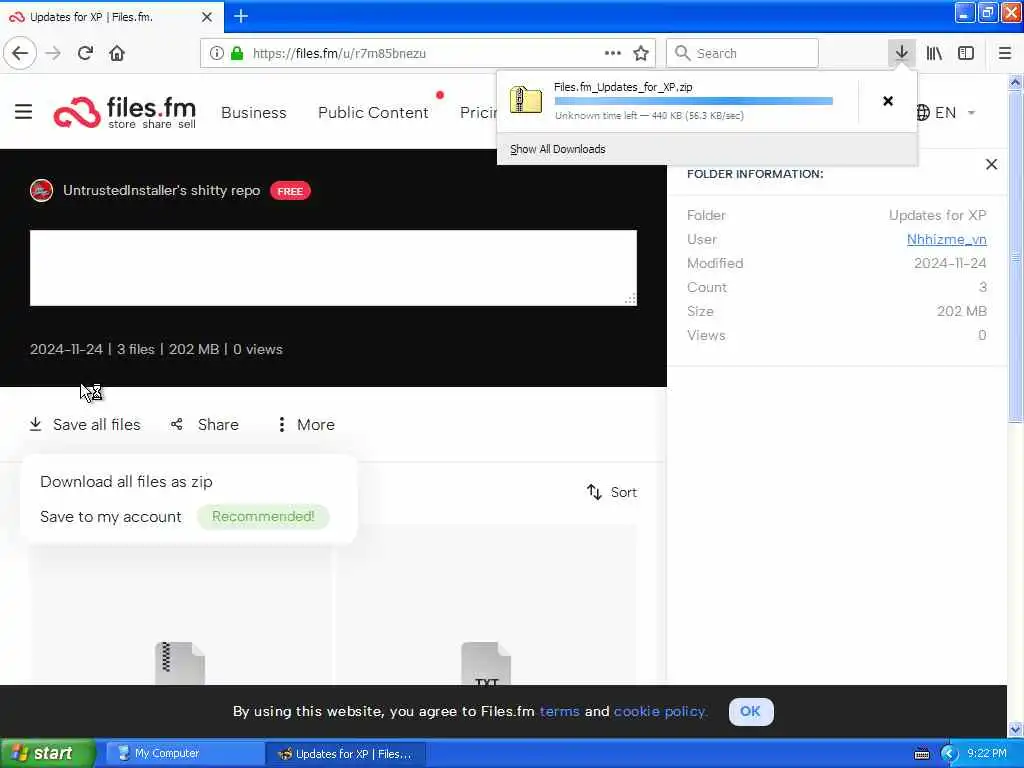The height and width of the screenshot is (768, 1024).
Task: Open page actions three-dot menu
Action: point(613,53)
